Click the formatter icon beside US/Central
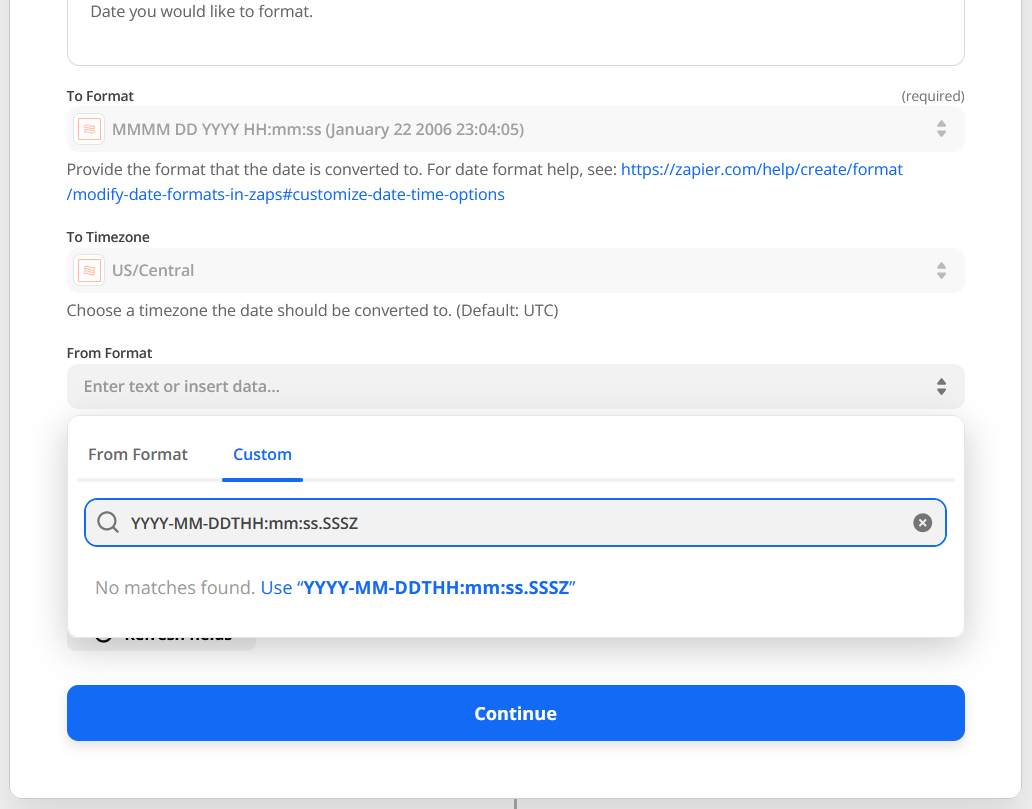Image resolution: width=1032 pixels, height=809 pixels. click(x=90, y=270)
